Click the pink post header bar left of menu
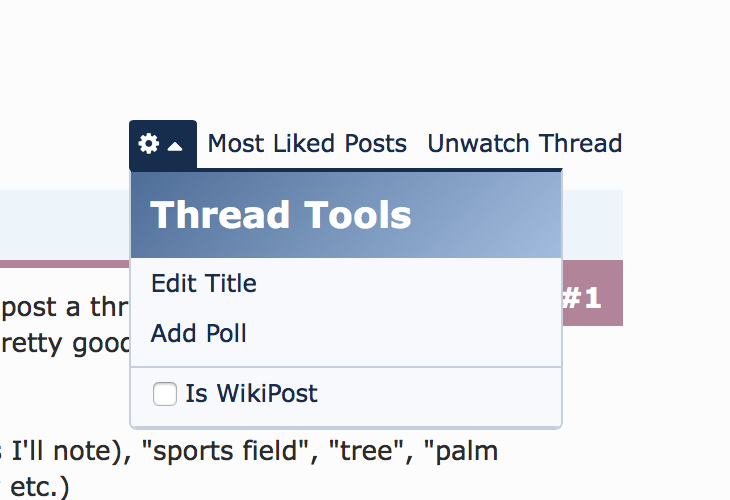Image resolution: width=730 pixels, height=500 pixels. [x=65, y=264]
